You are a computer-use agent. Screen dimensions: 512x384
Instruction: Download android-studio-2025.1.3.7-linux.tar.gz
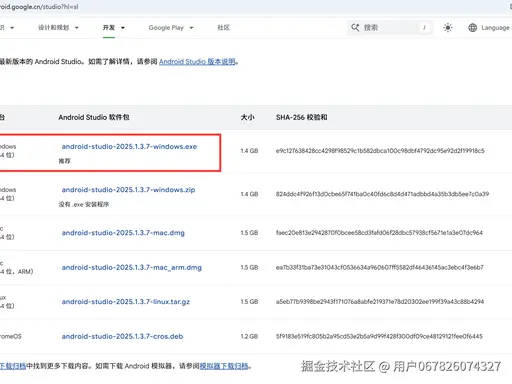(x=126, y=302)
